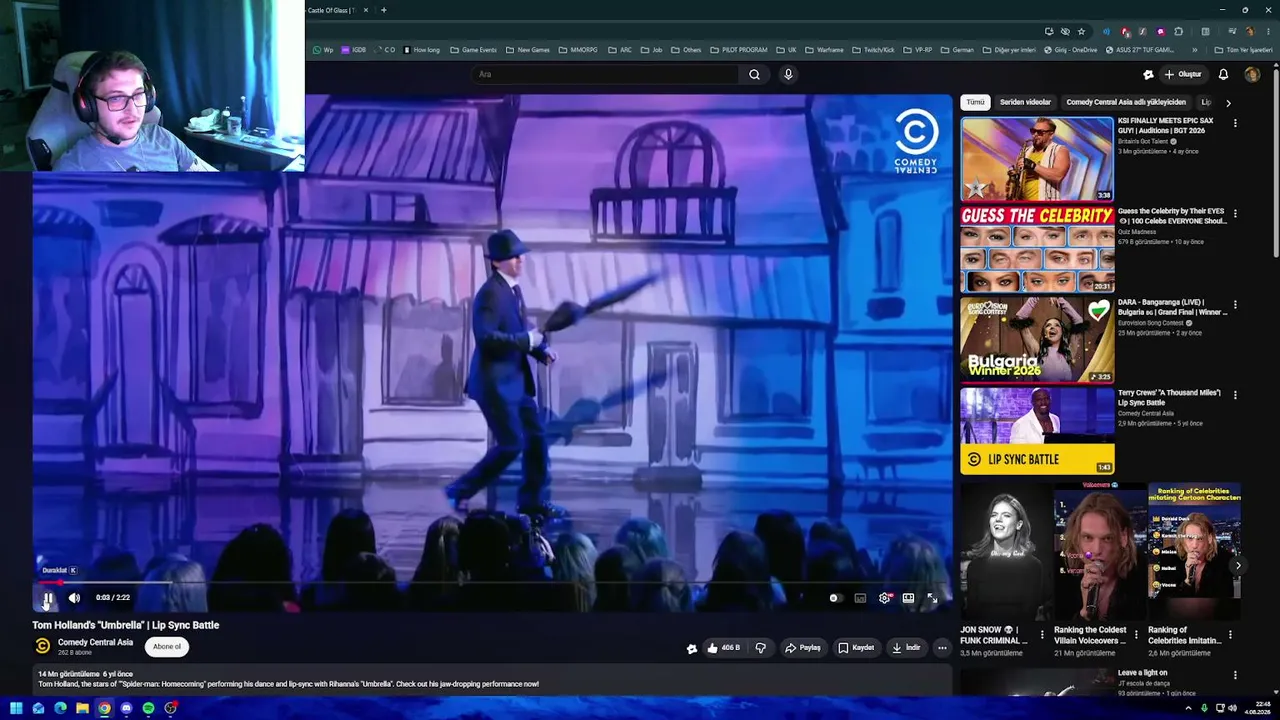Viewport: 1280px width, 720px height.
Task: Open the Wp WhatsApp bookmark
Action: (x=323, y=50)
